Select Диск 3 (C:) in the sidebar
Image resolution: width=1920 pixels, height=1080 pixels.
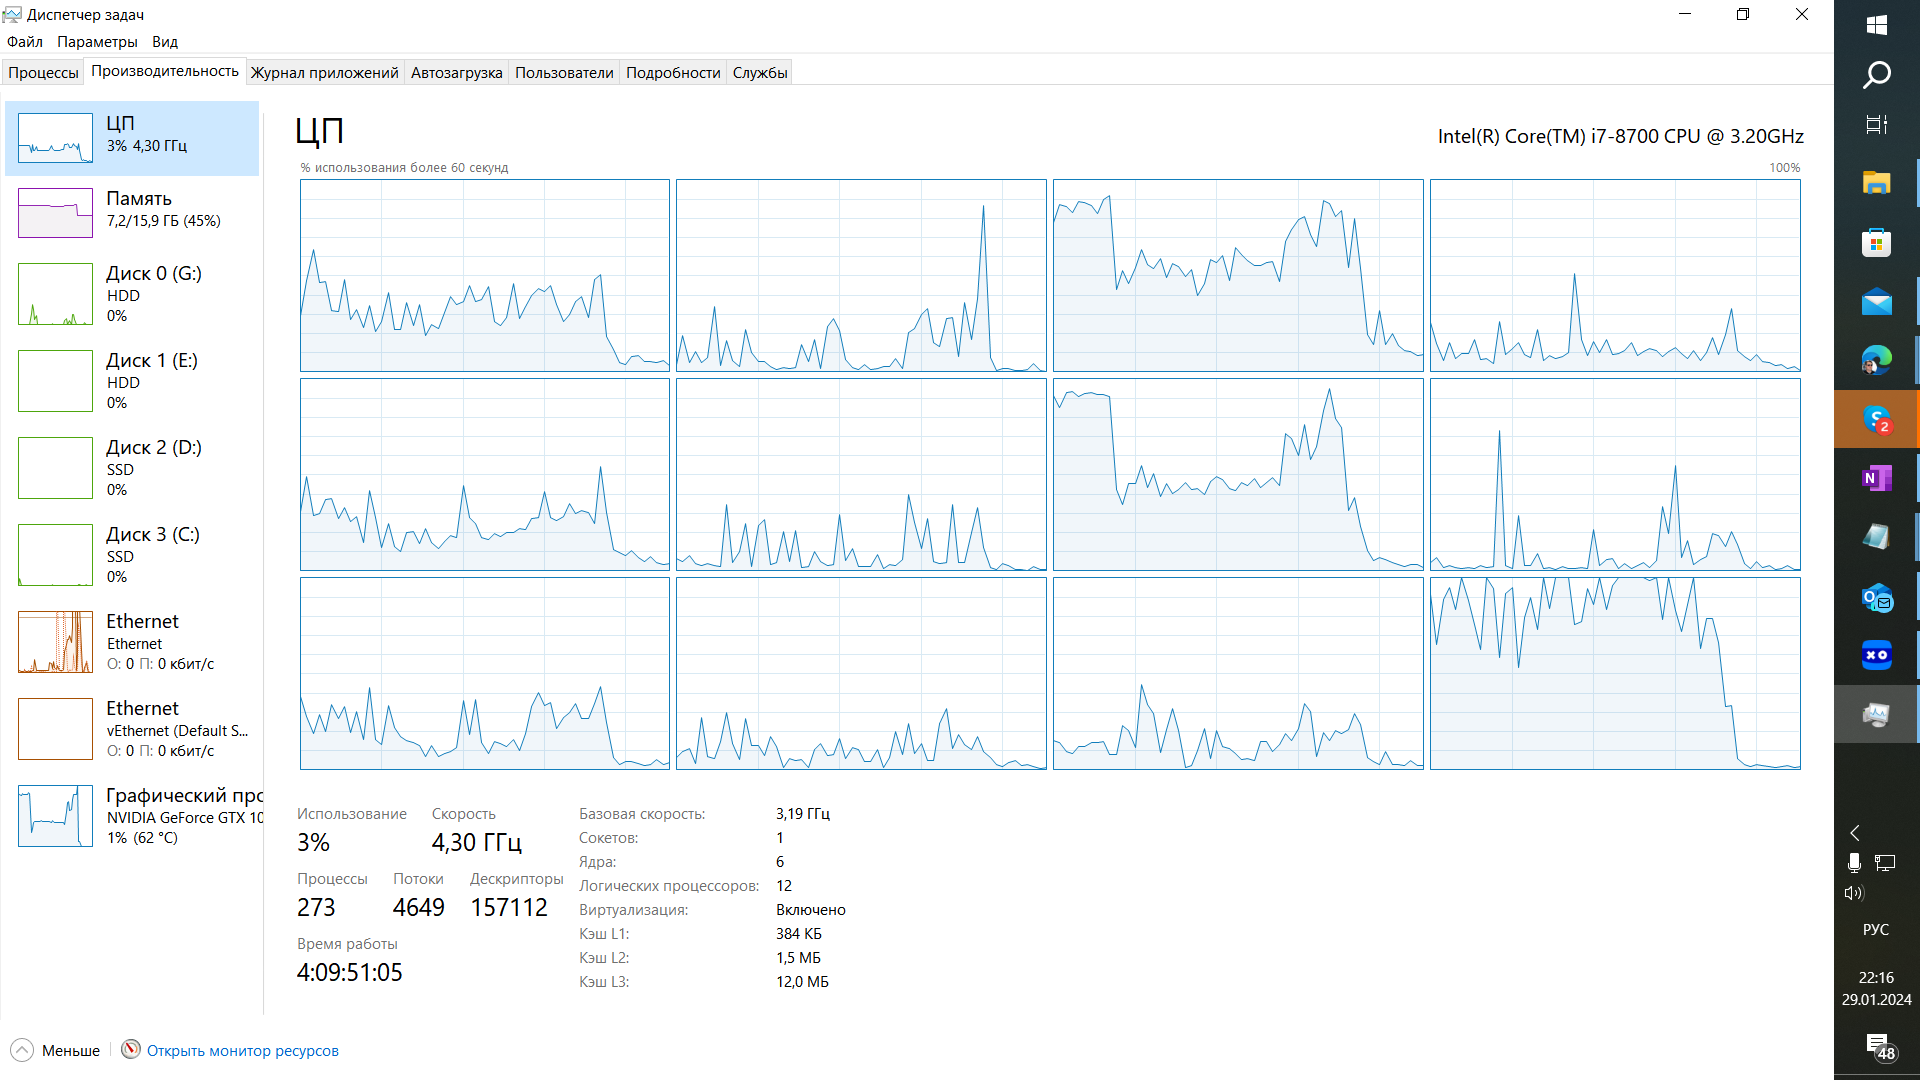coord(132,555)
